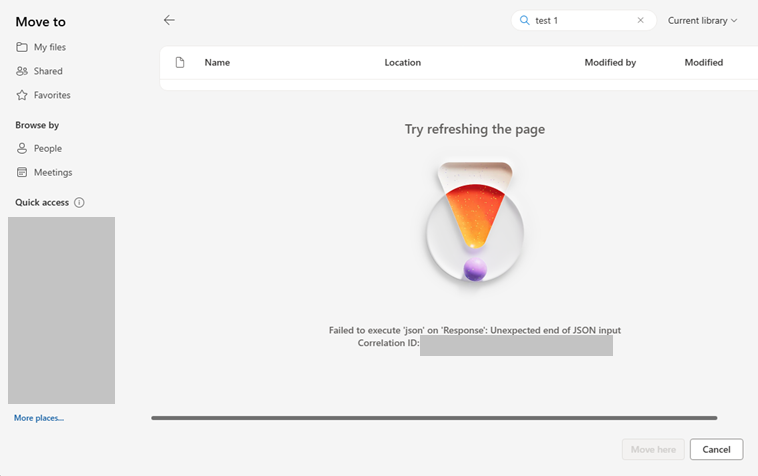Click the Correlation ID label
This screenshot has width=758, height=476.
click(x=388, y=343)
